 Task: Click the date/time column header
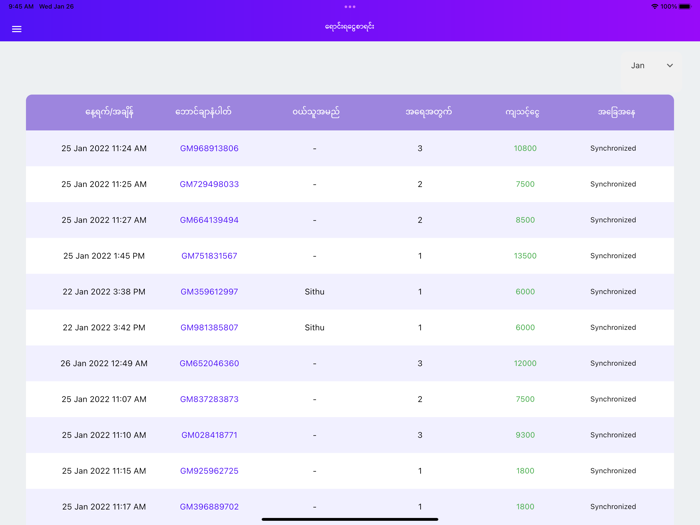click(x=109, y=112)
